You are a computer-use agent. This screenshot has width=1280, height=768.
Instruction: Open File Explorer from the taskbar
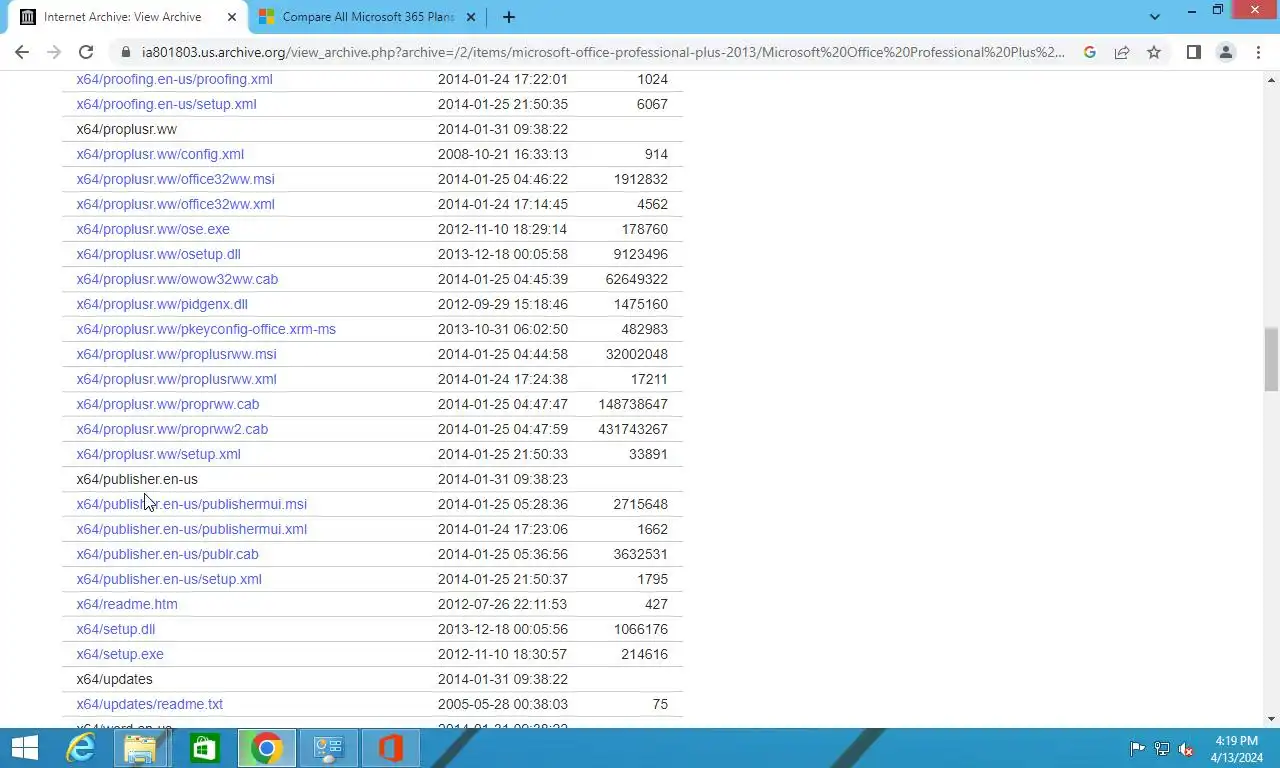click(141, 748)
